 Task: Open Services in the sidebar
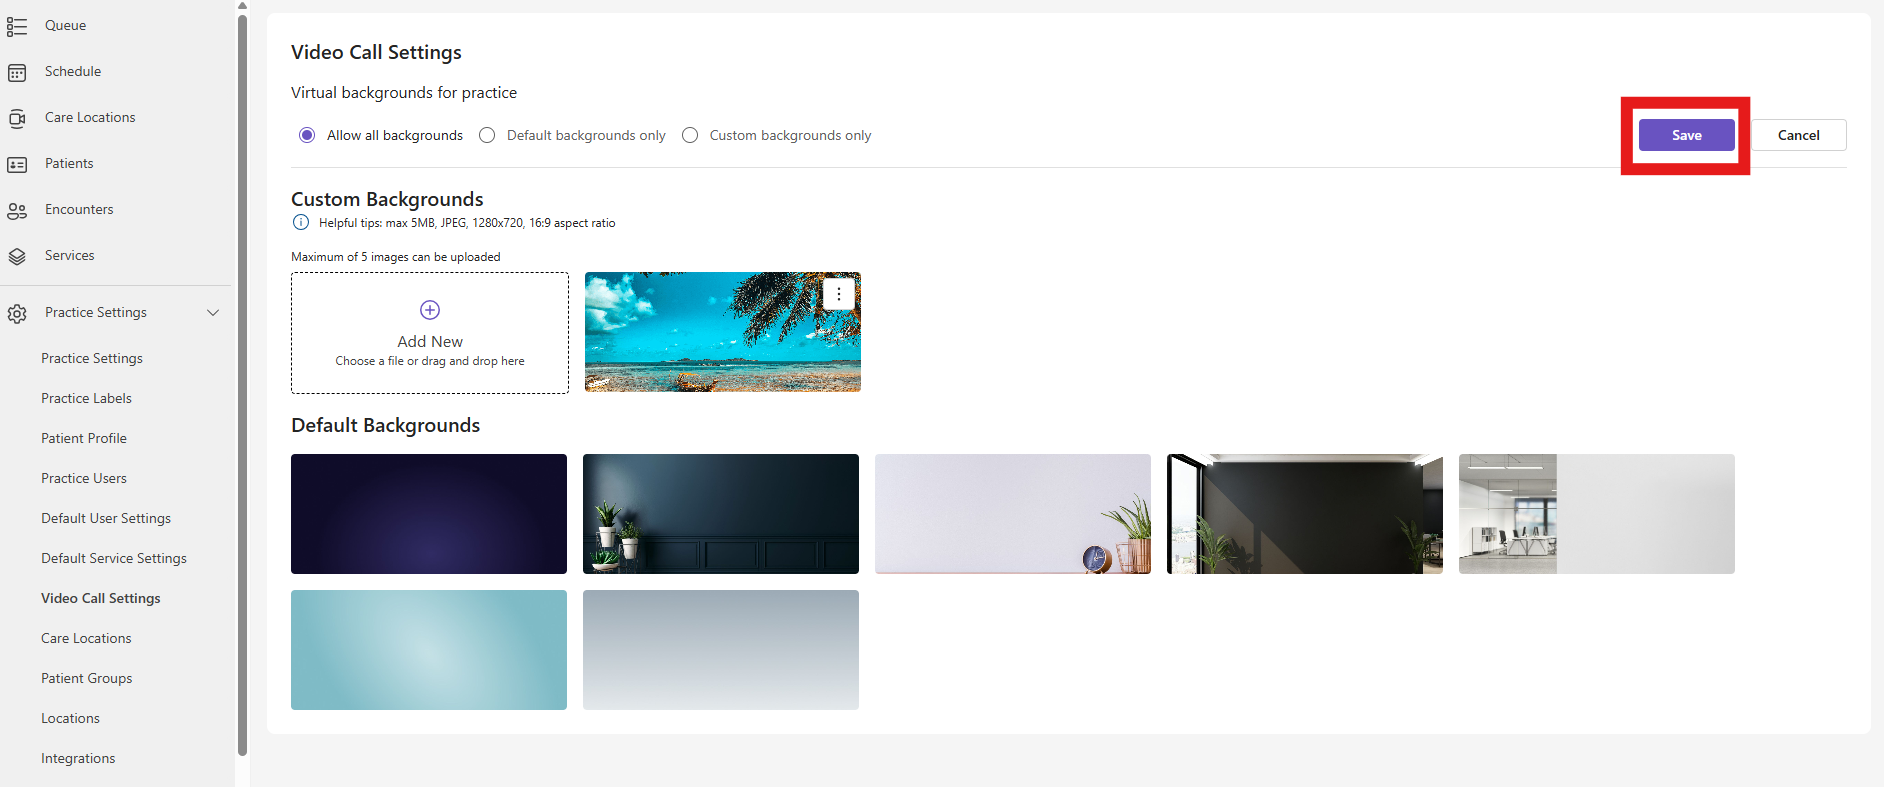click(x=70, y=255)
